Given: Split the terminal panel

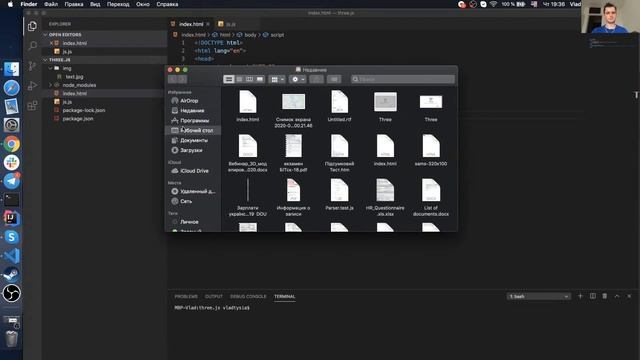Looking at the screenshot, I should click(593, 296).
